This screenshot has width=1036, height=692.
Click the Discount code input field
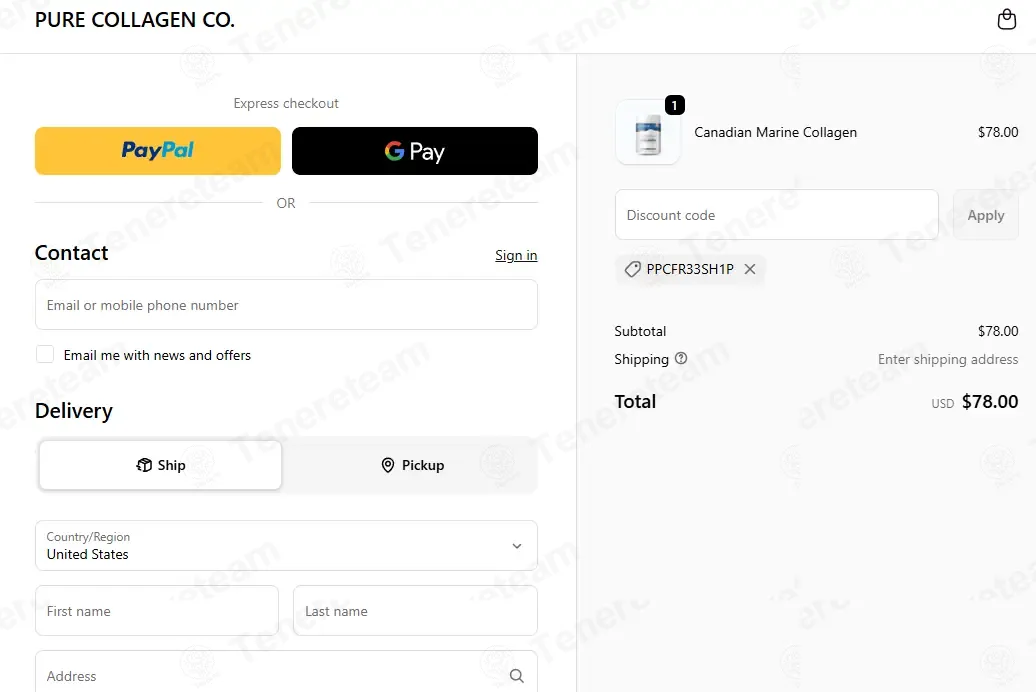[x=776, y=215]
